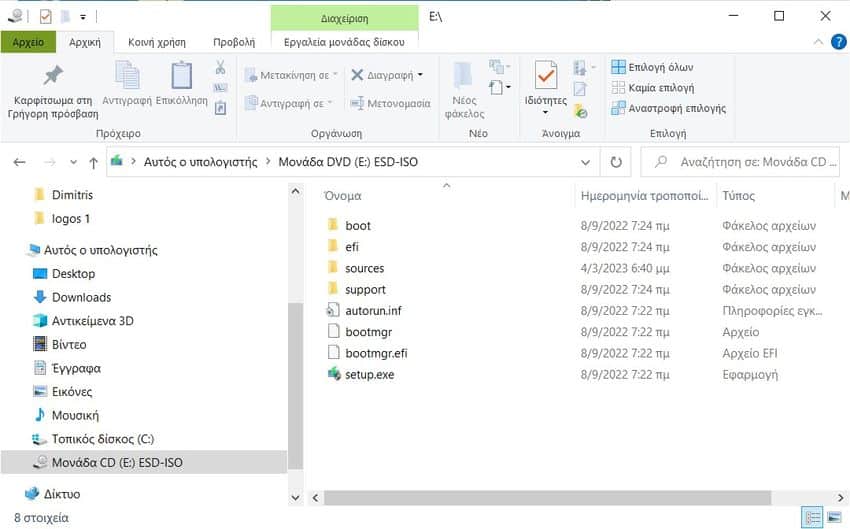Screen dimensions: 850x529
Task: Click Select none
Action: click(x=653, y=88)
